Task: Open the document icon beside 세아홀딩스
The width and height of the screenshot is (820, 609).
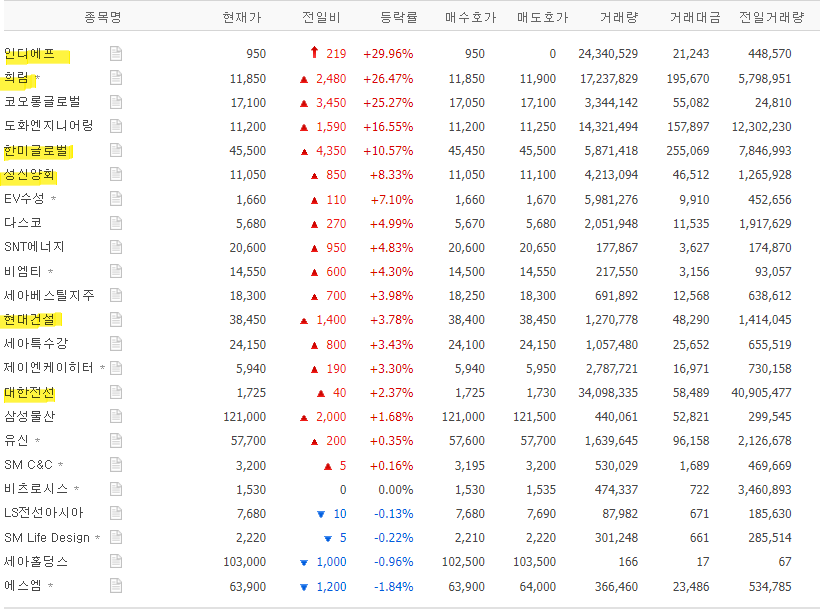Action: click(116, 561)
